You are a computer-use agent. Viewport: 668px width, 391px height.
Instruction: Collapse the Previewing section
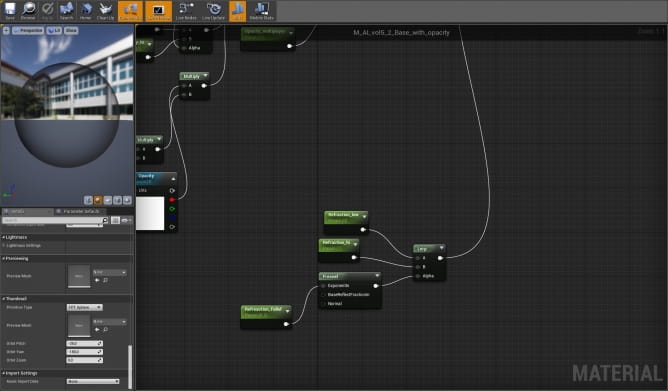pos(3,259)
